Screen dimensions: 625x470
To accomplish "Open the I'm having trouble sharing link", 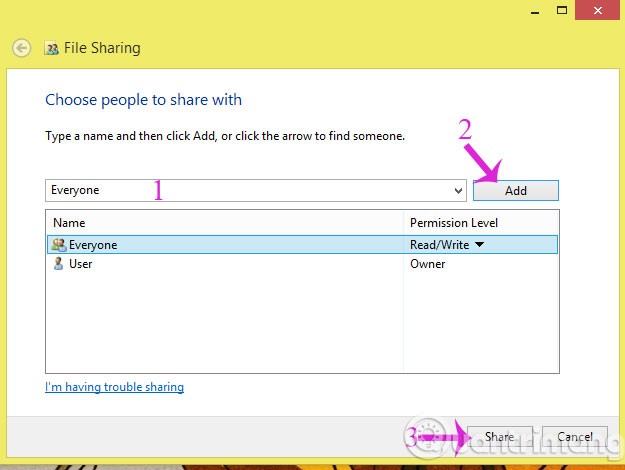I will tap(114, 387).
